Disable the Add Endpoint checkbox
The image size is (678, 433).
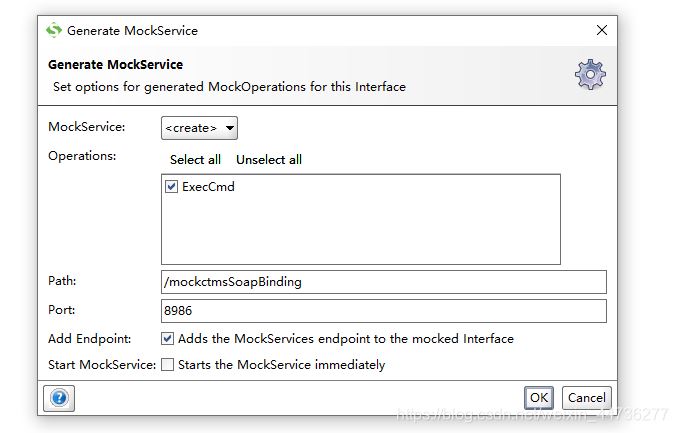[x=168, y=339]
